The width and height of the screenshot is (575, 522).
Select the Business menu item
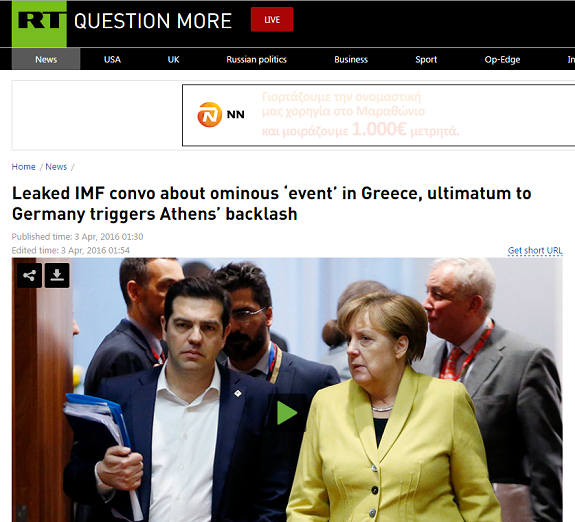[351, 59]
